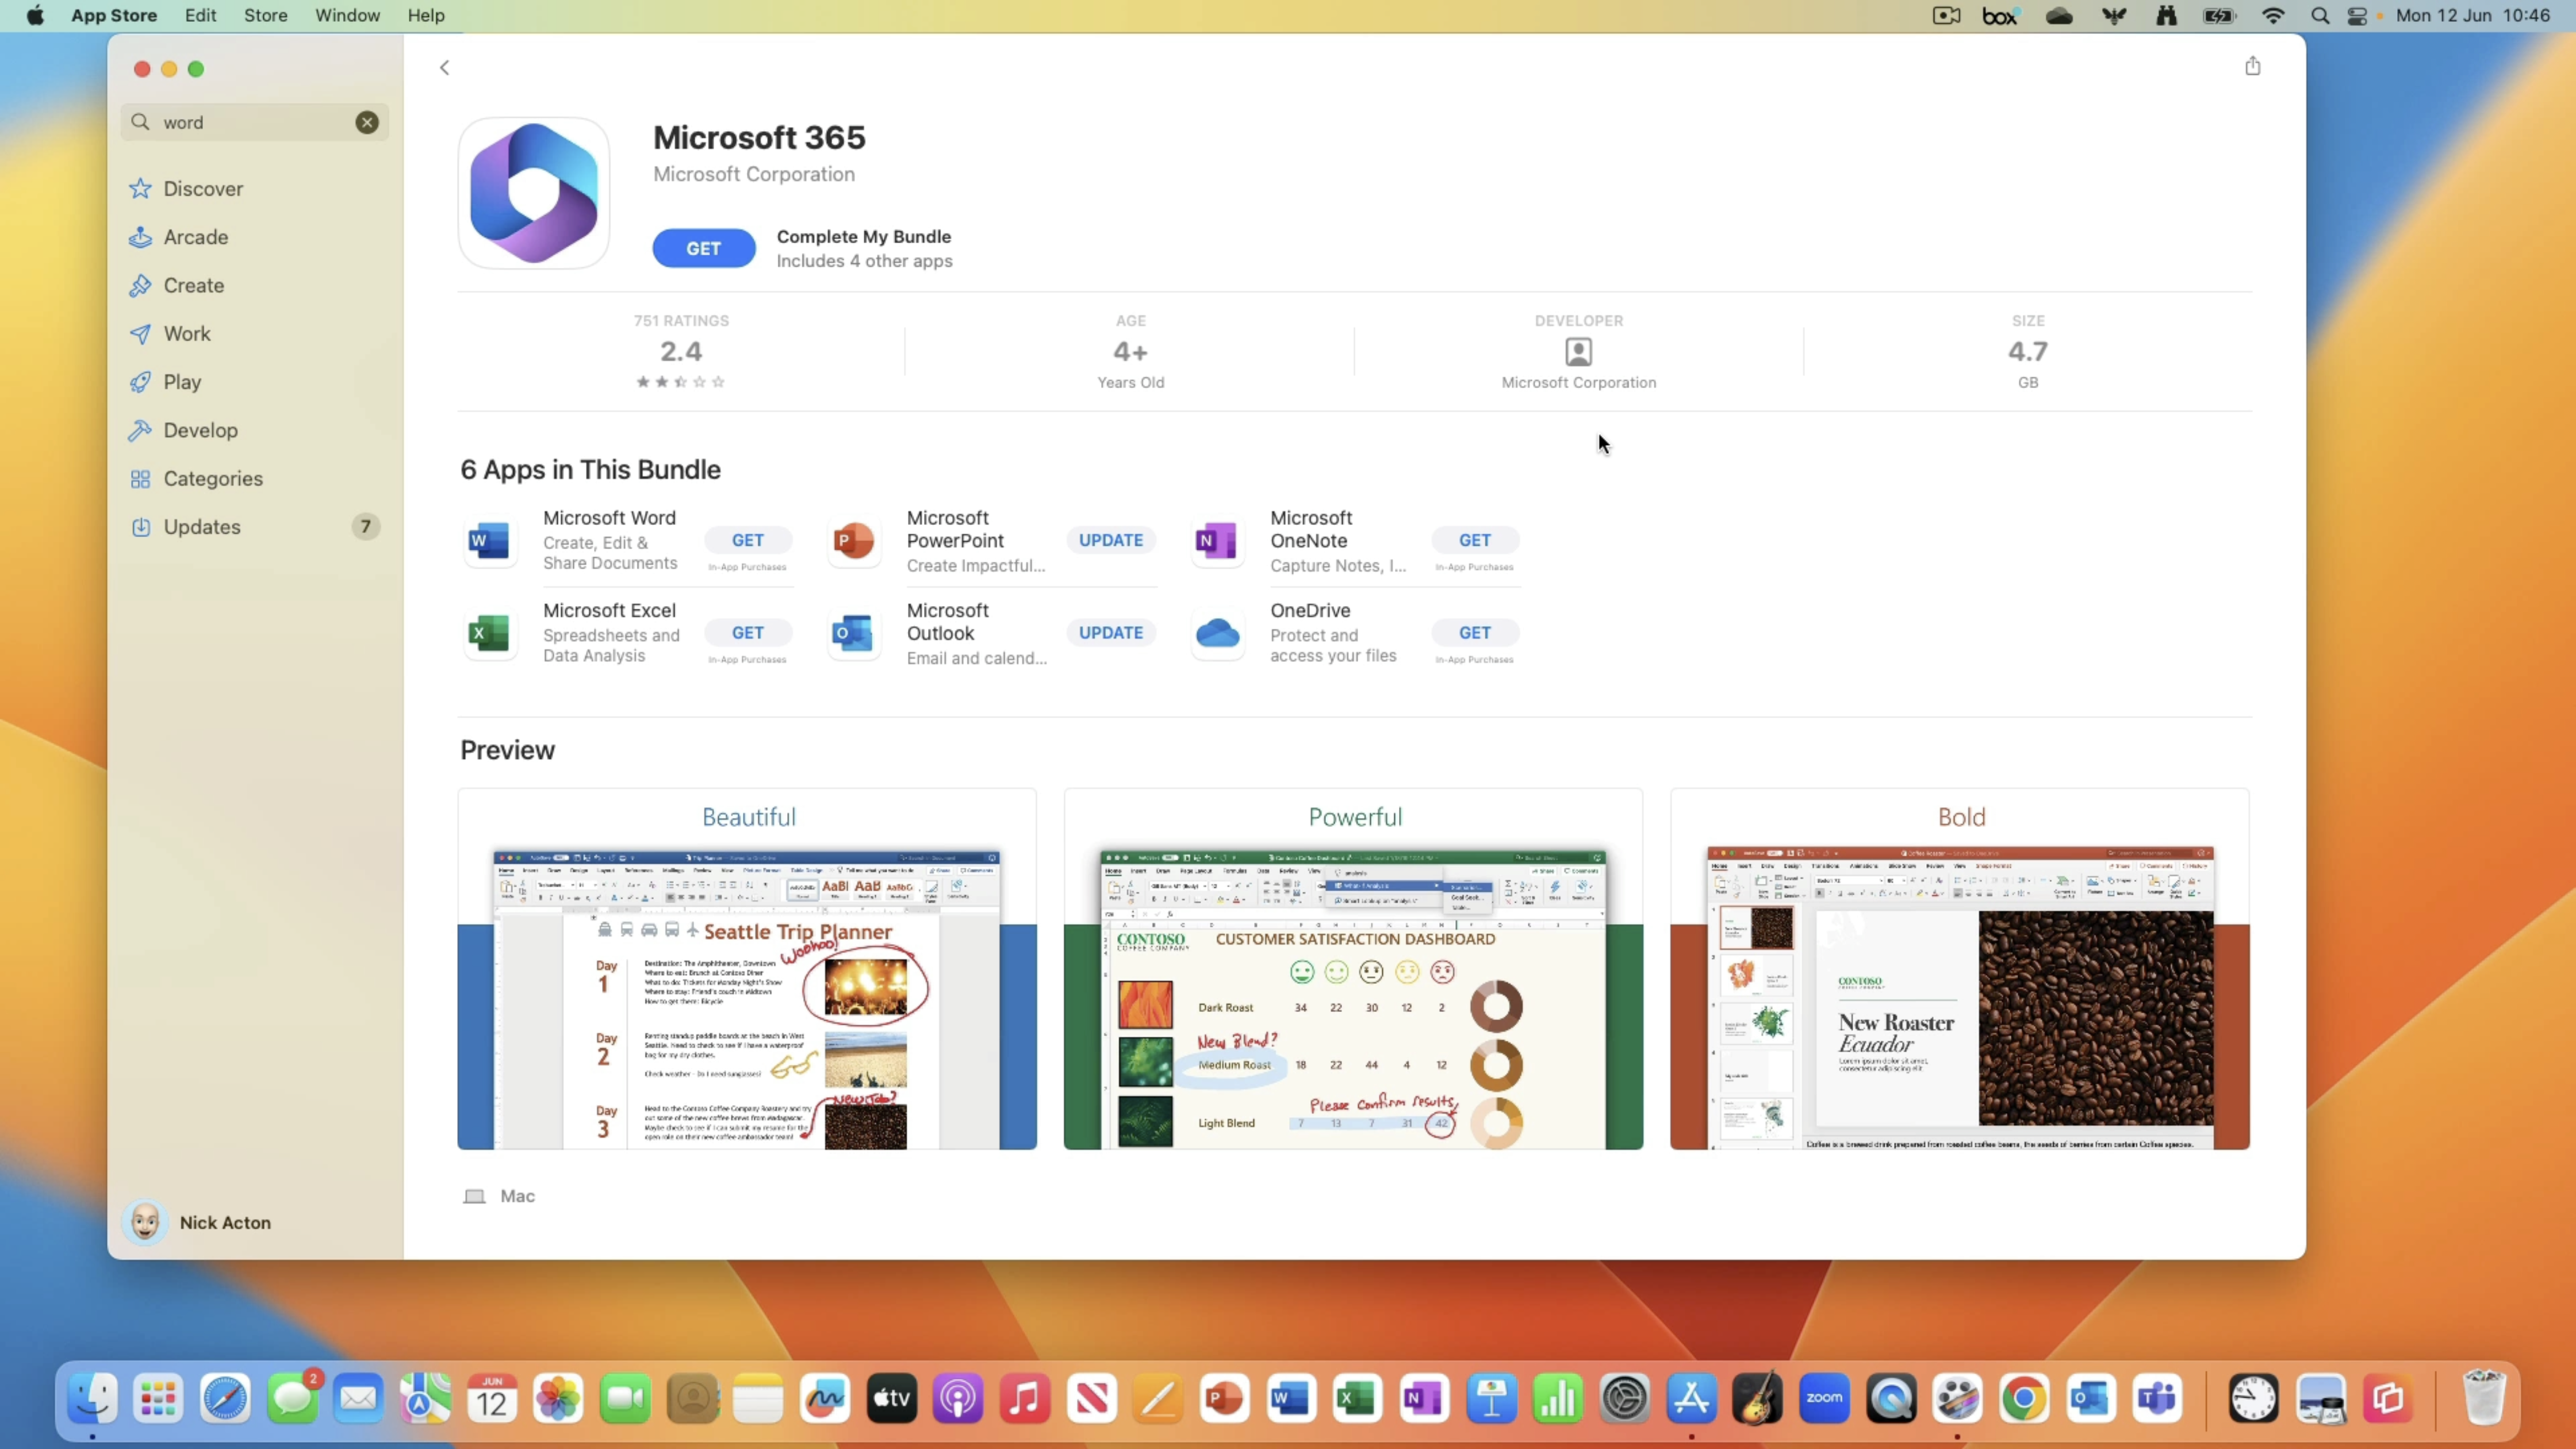The image size is (2576, 1449).
Task: View the Beautiful preview screenshot
Action: 747,969
